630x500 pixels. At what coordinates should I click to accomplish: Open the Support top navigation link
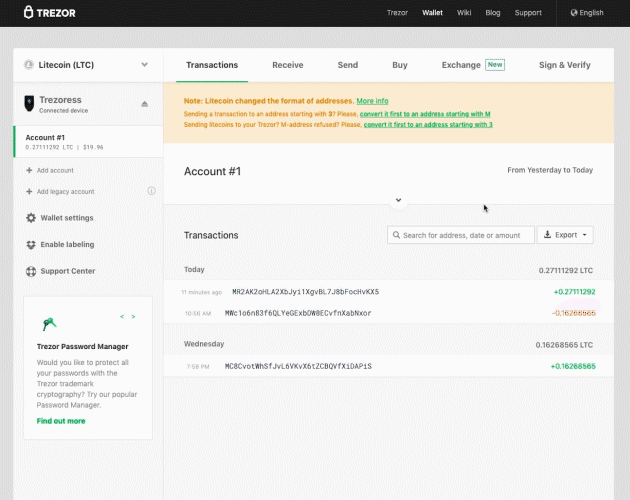(x=528, y=12)
